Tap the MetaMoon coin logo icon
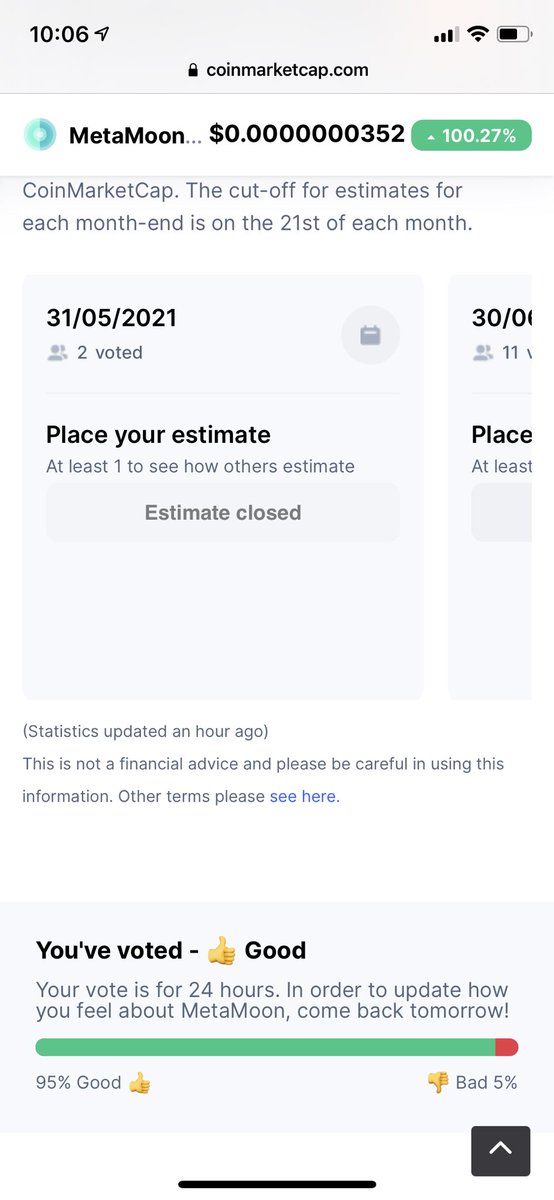The height and width of the screenshot is (1200, 554). coord(40,135)
